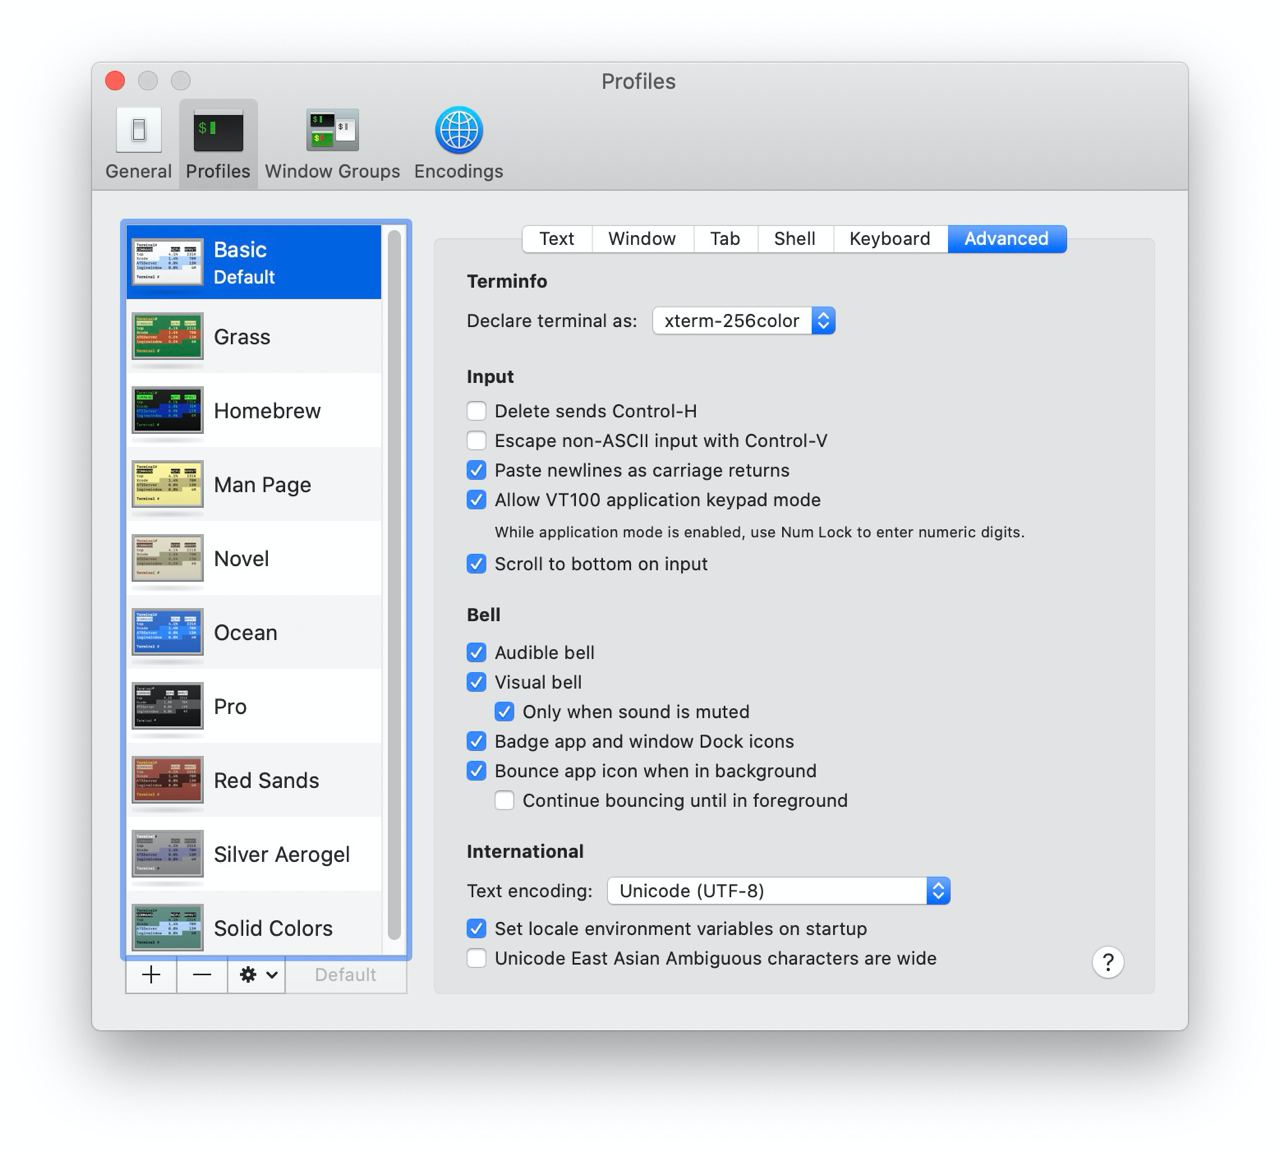Switch to the Shell tab
The image size is (1280, 1152).
point(795,239)
